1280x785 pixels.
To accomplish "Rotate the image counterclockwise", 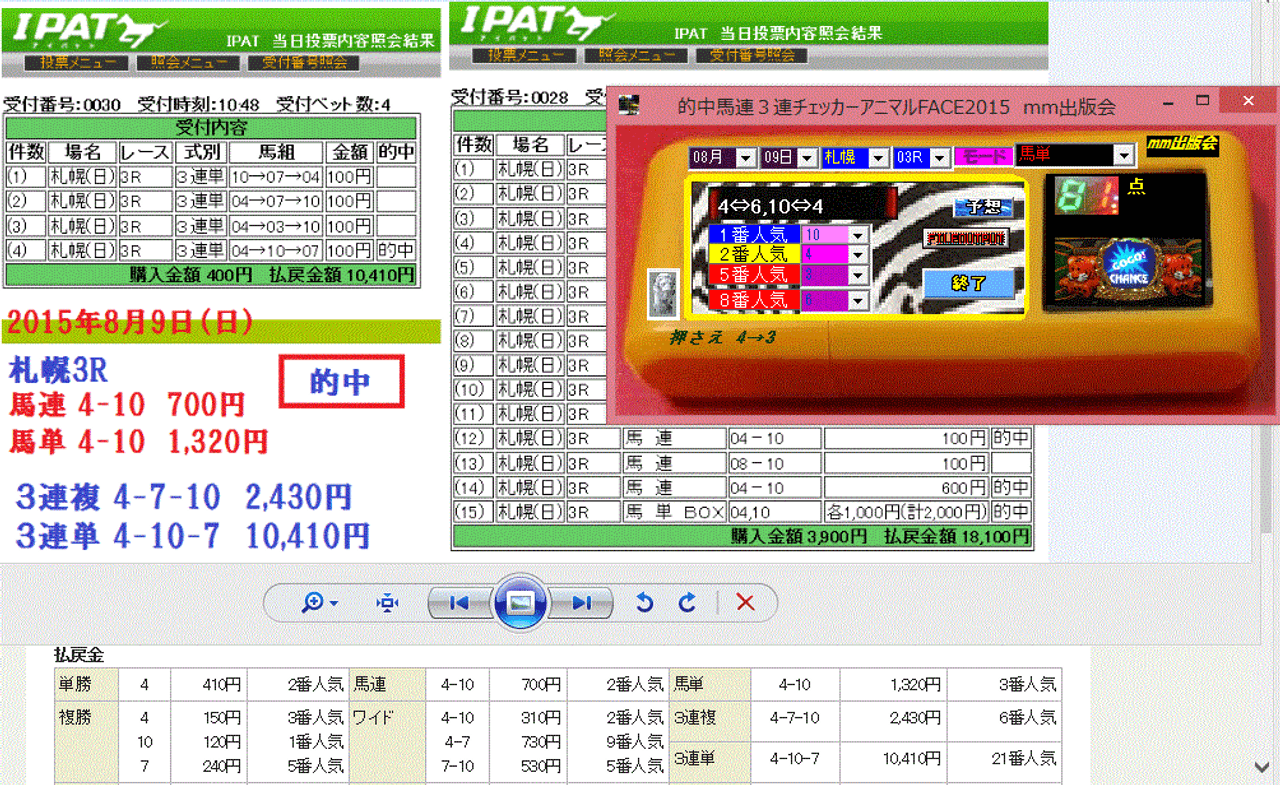I will [x=644, y=603].
